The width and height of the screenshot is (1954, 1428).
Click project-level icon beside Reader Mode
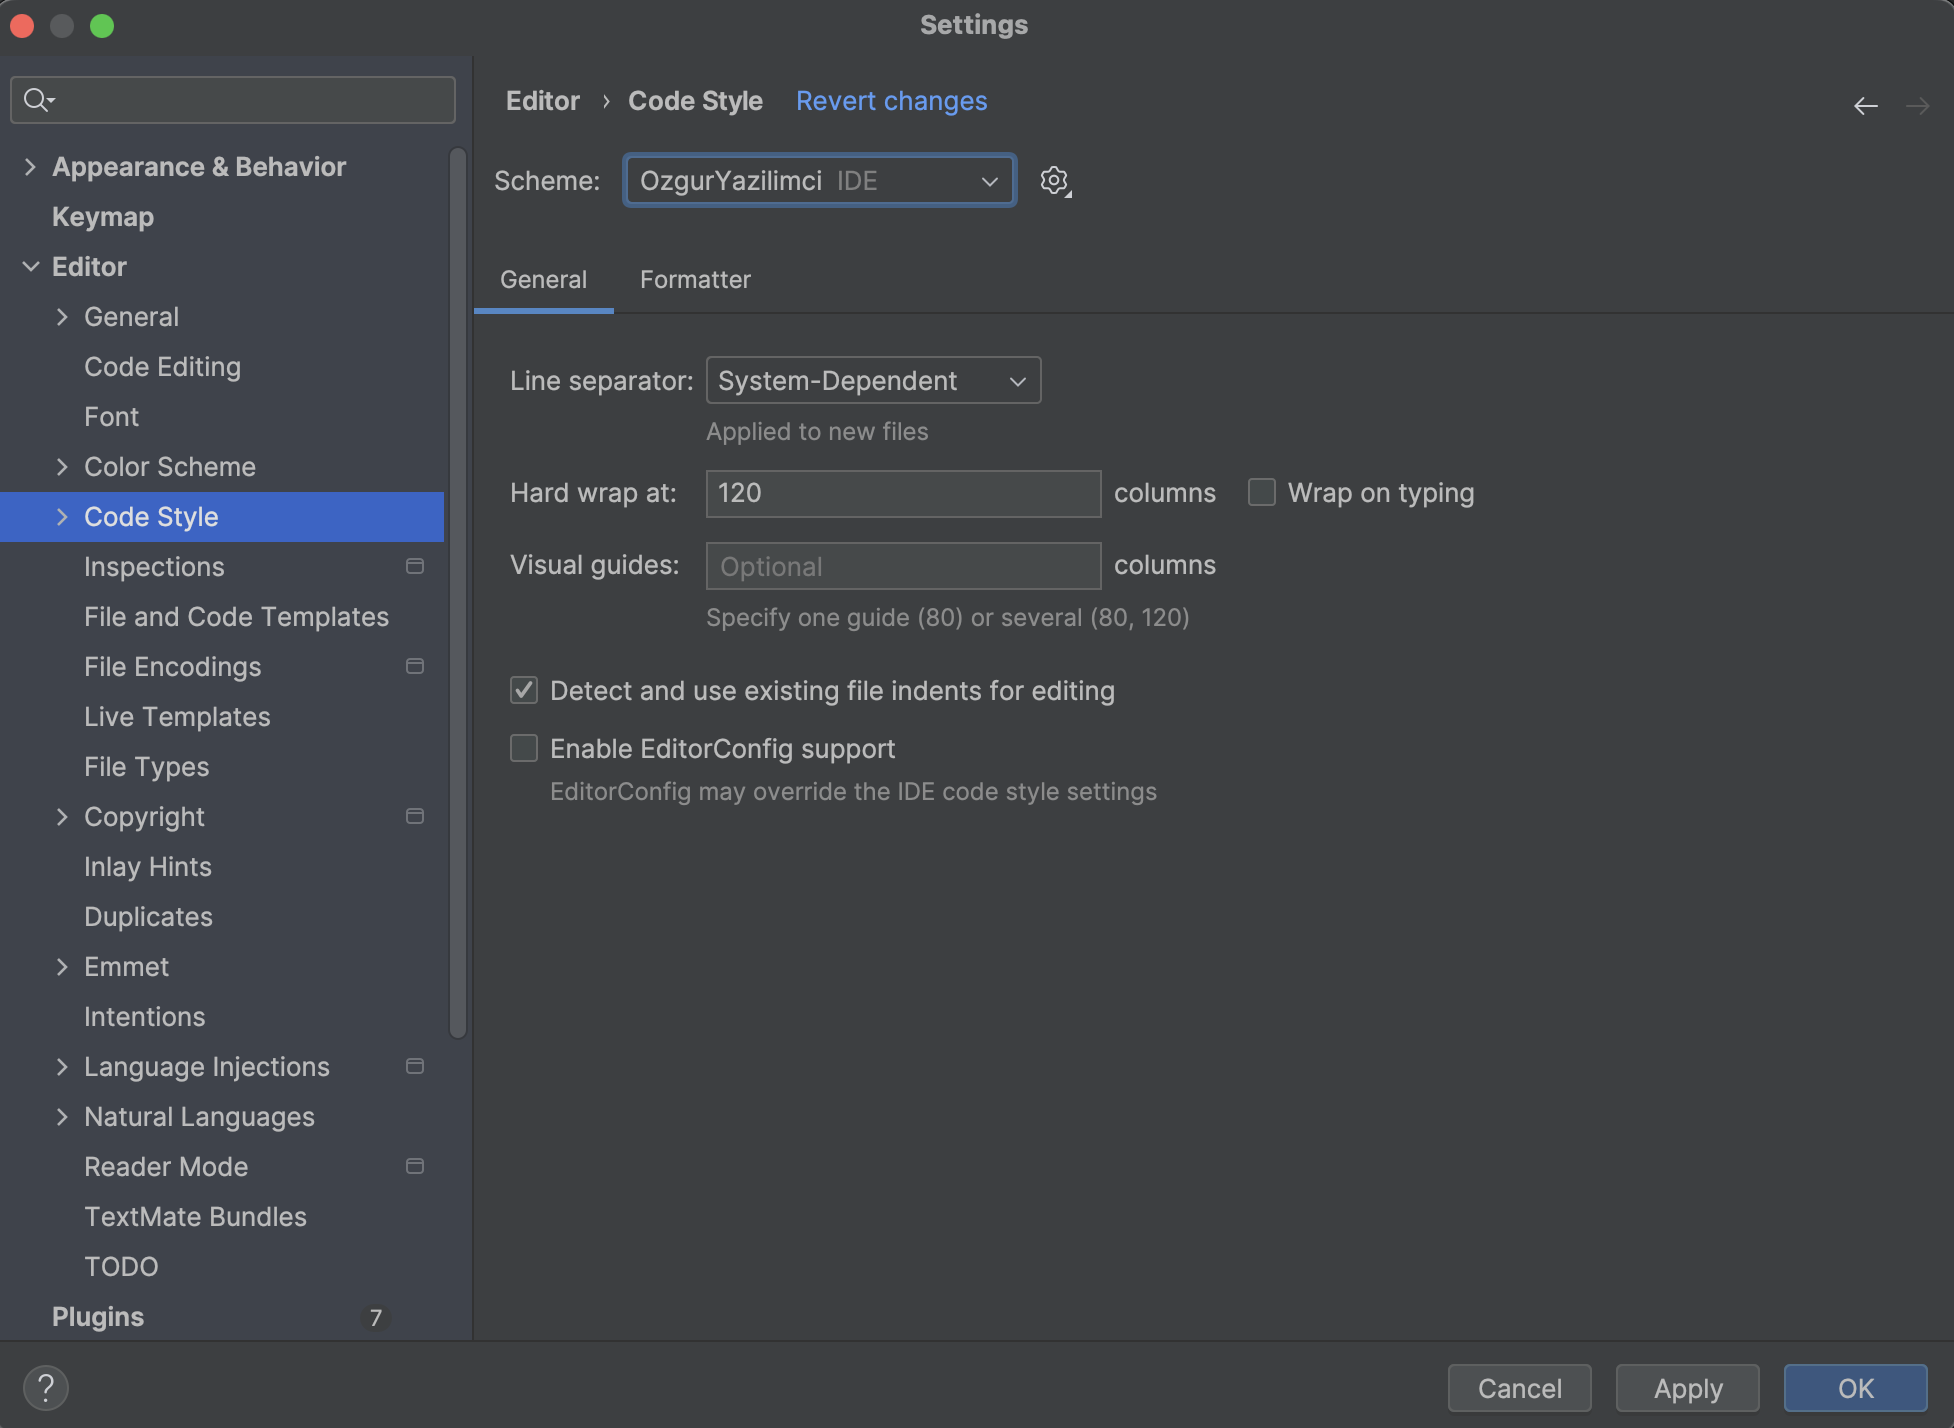click(415, 1166)
